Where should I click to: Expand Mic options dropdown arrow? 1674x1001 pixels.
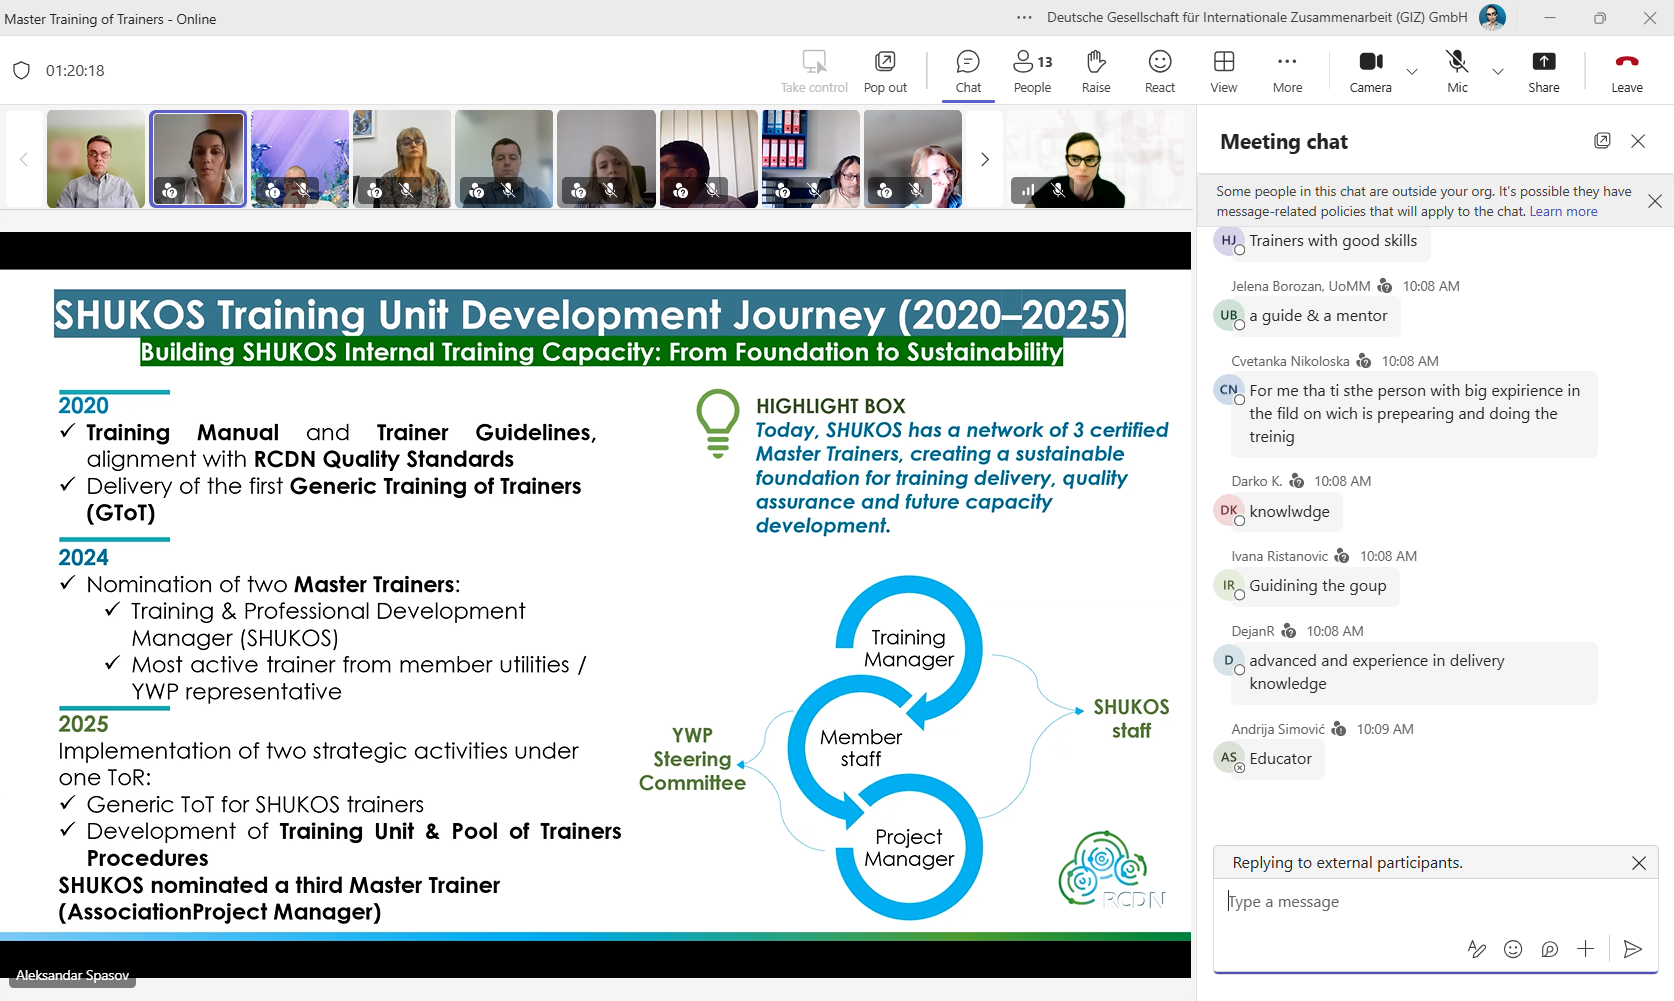click(x=1498, y=71)
